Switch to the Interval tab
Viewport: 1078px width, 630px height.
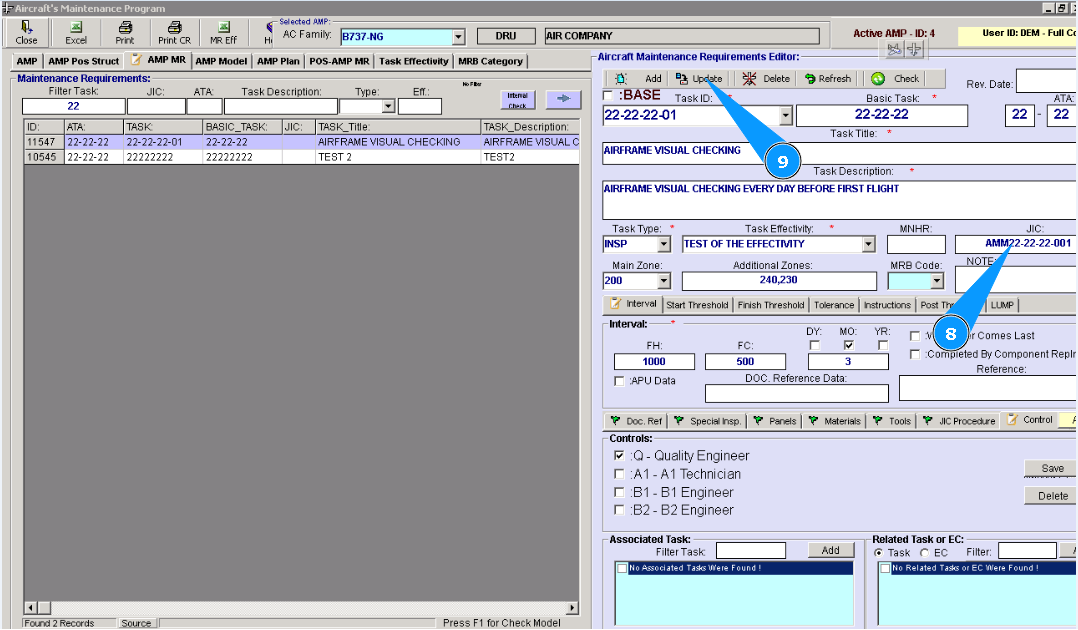pyautogui.click(x=633, y=303)
